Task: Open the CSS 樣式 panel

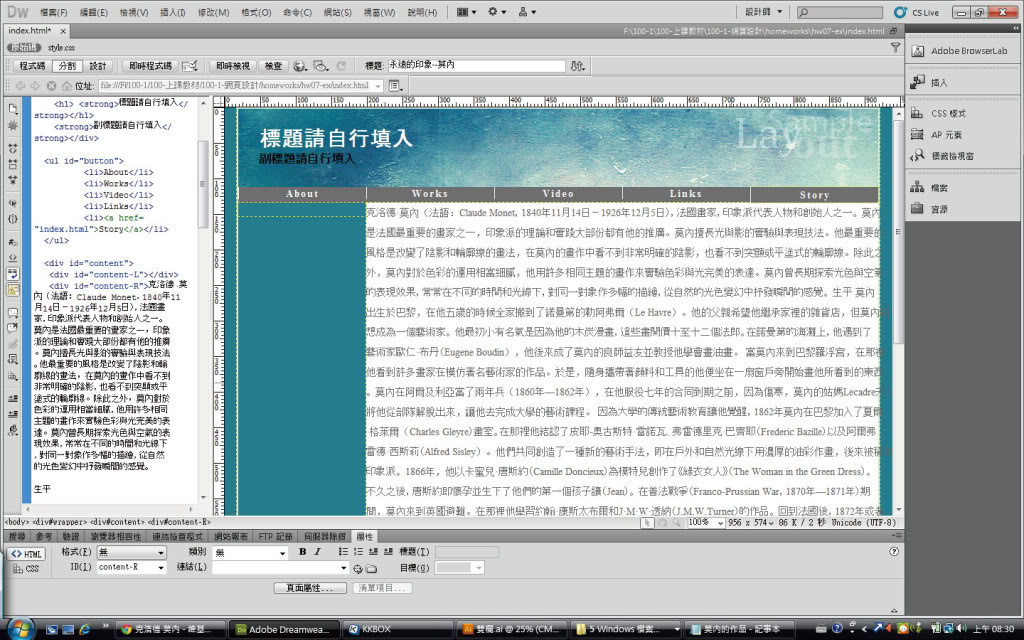Action: [x=947, y=113]
